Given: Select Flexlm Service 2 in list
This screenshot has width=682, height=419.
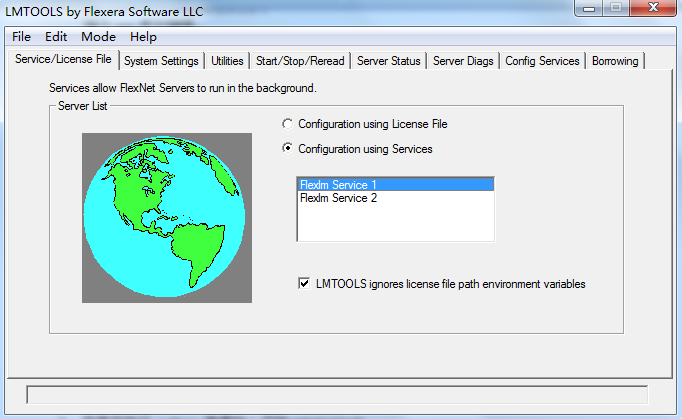Looking at the screenshot, I should point(396,198).
